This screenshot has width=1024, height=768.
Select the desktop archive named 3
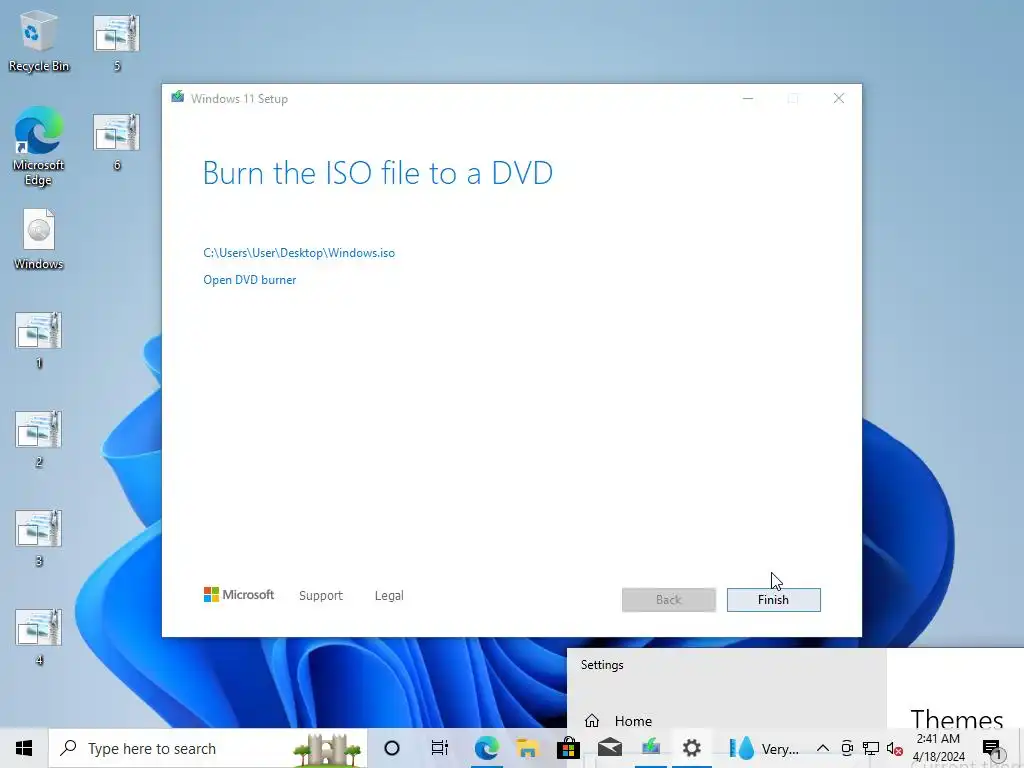(39, 539)
